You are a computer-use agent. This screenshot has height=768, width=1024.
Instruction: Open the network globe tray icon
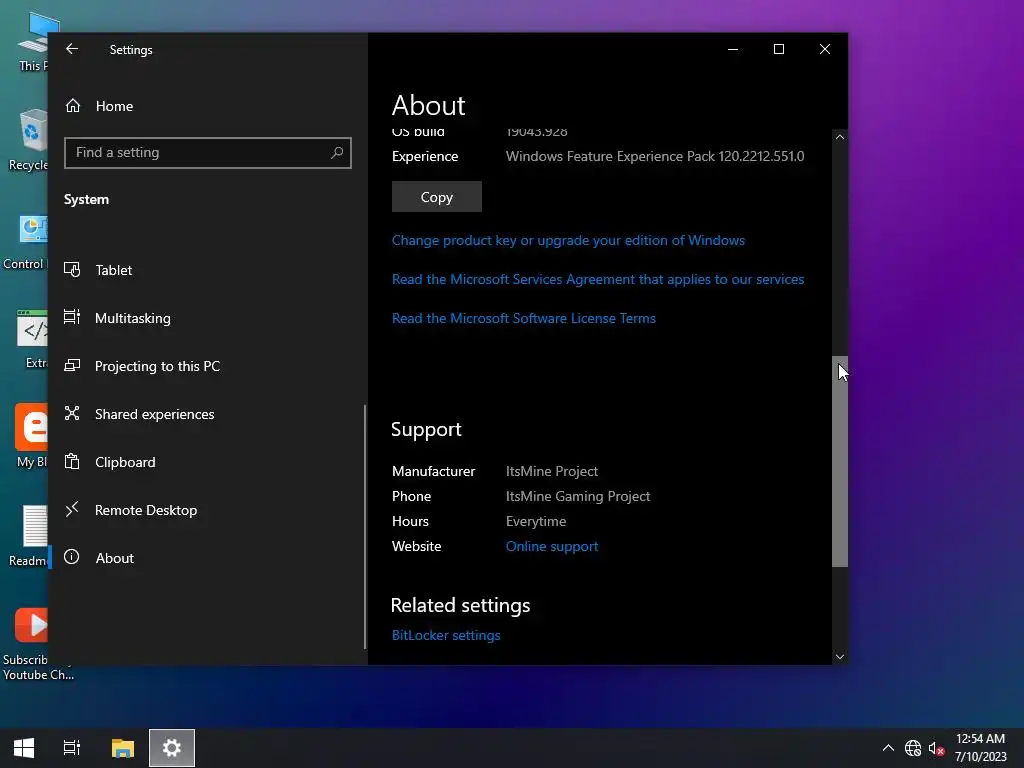(912, 748)
